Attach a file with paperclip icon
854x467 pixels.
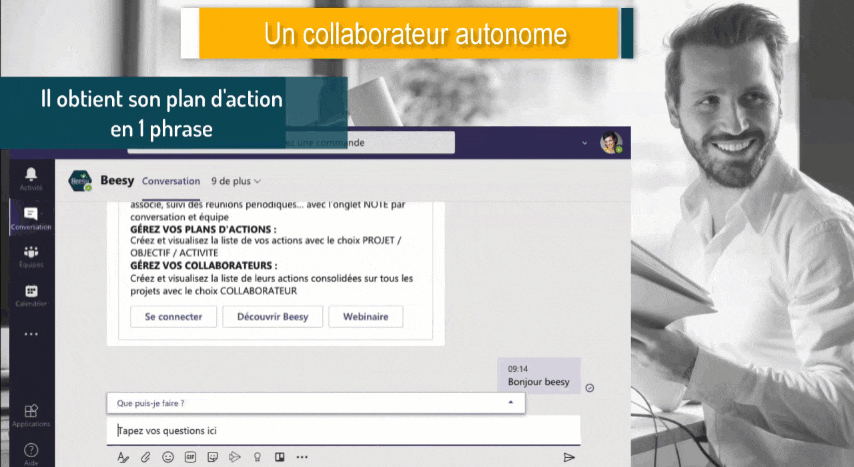click(145, 457)
